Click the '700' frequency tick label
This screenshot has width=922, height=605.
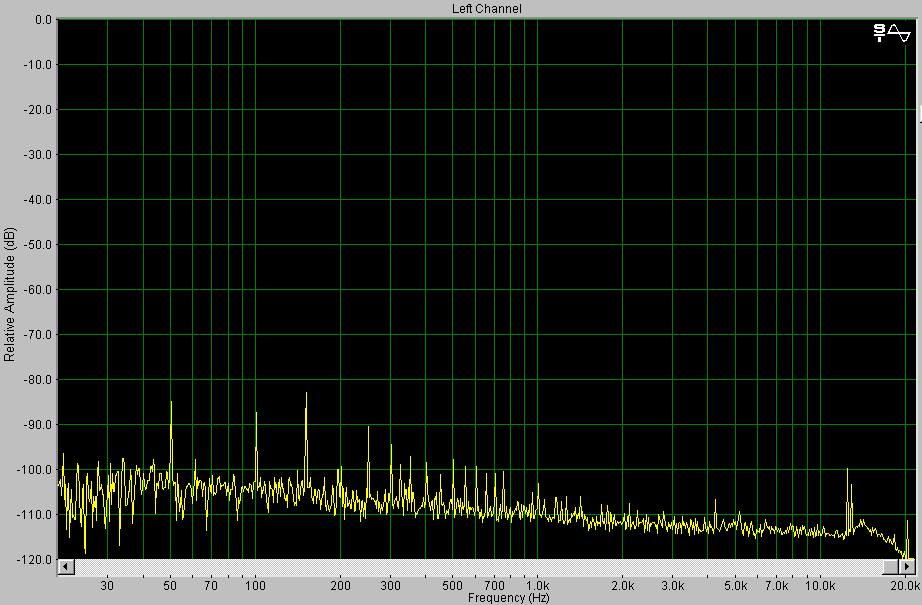pos(495,586)
